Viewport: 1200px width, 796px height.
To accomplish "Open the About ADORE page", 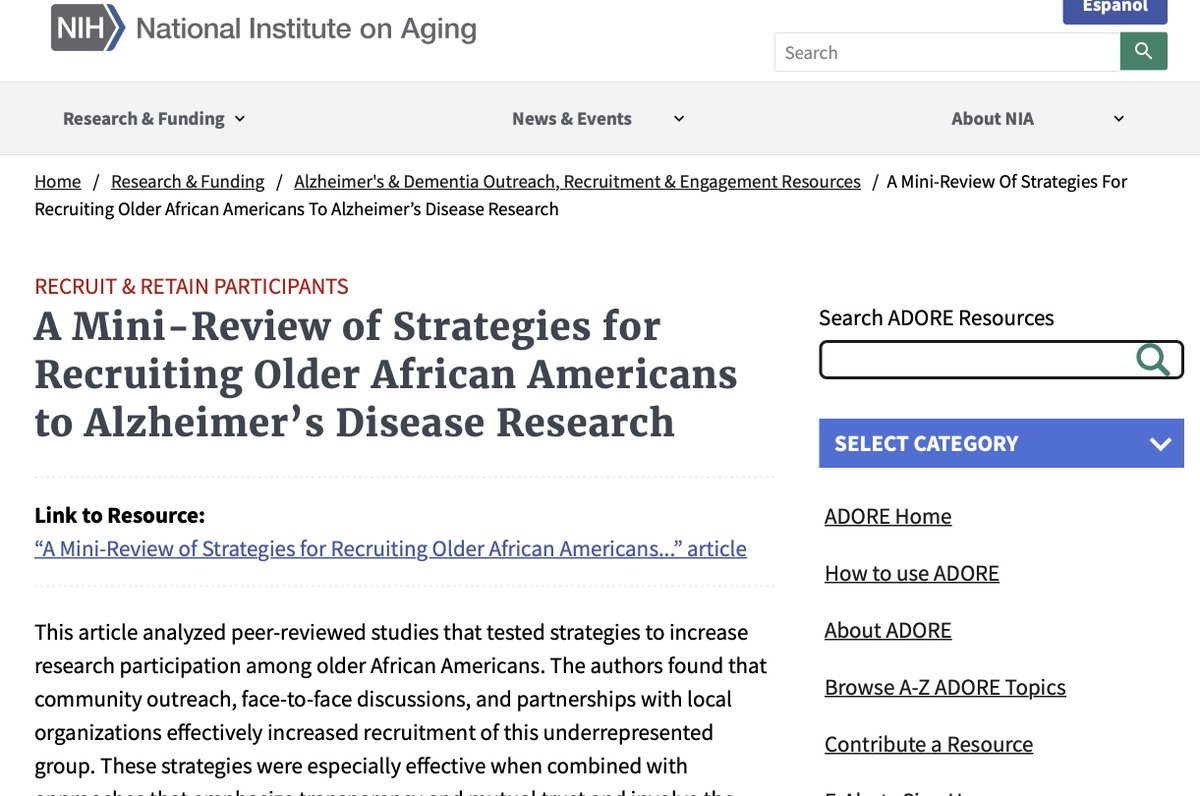I will point(887,630).
